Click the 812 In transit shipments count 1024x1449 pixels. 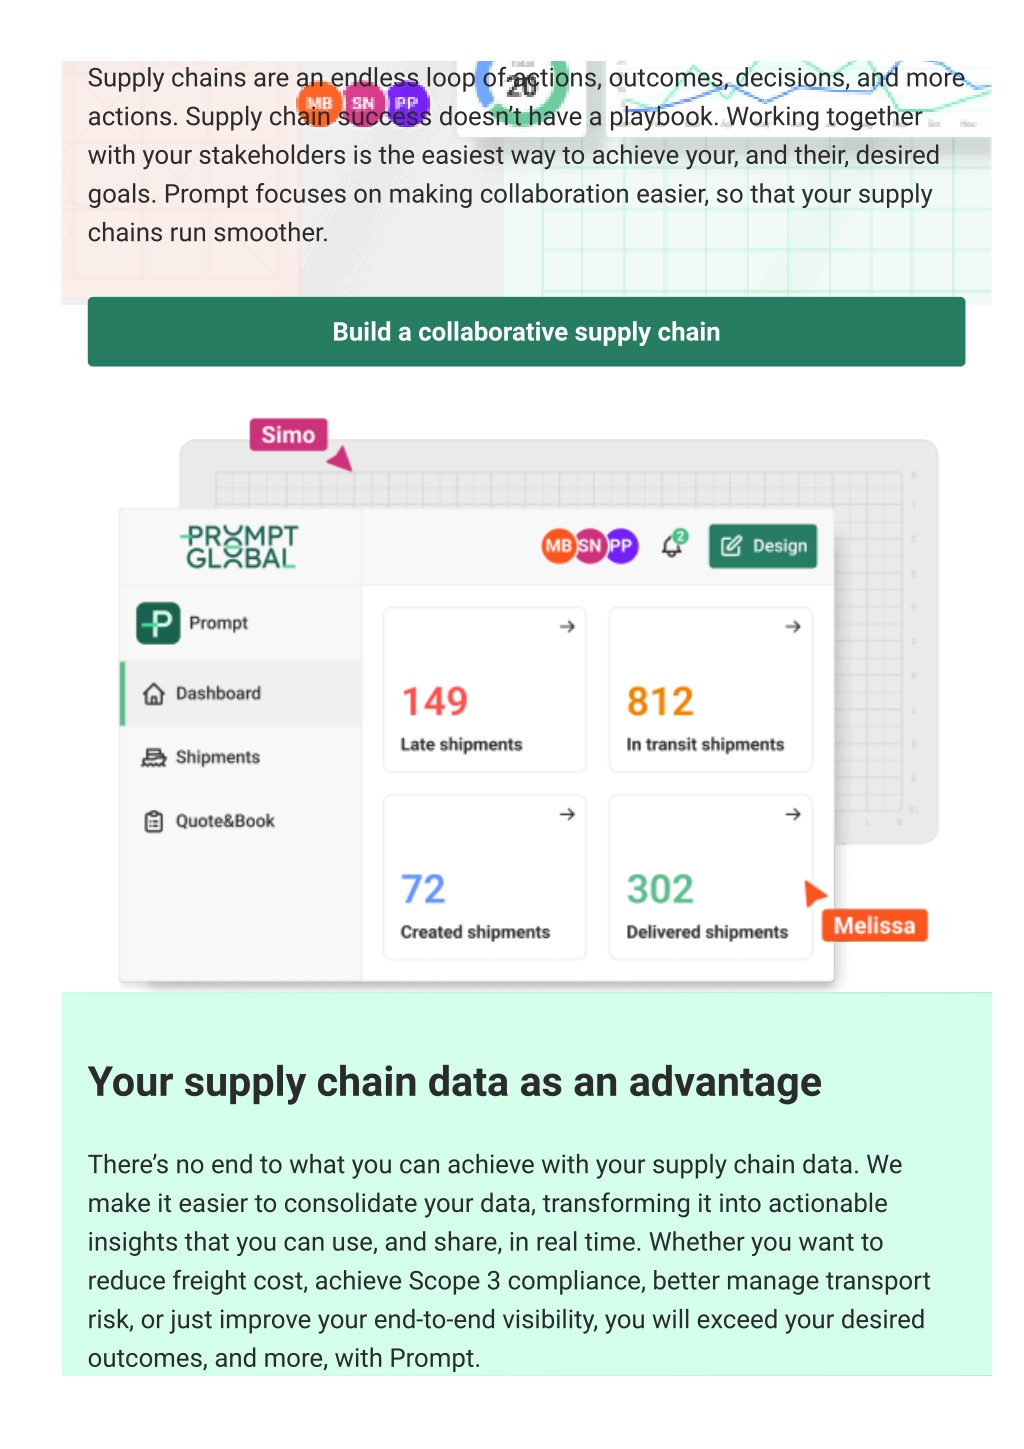coord(660,701)
